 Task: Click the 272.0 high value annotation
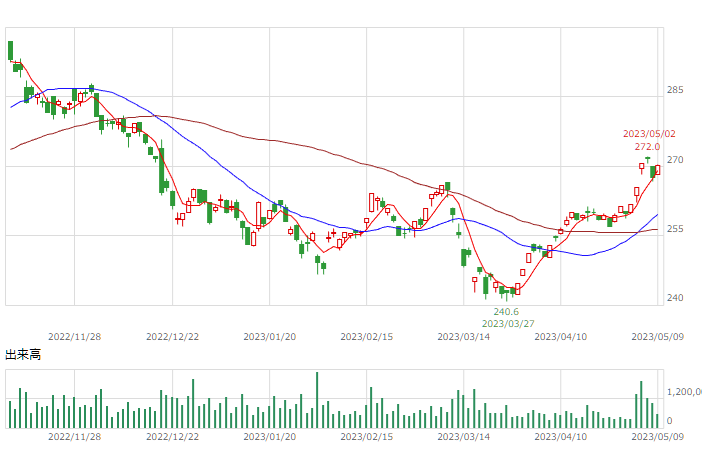[647, 147]
